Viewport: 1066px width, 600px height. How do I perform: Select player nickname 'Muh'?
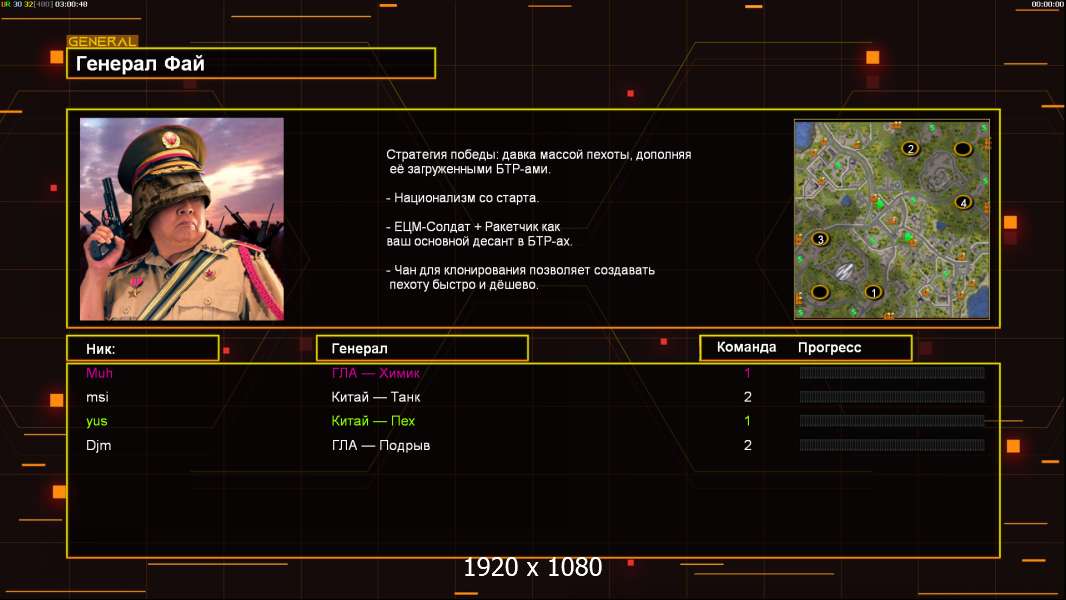(x=99, y=373)
